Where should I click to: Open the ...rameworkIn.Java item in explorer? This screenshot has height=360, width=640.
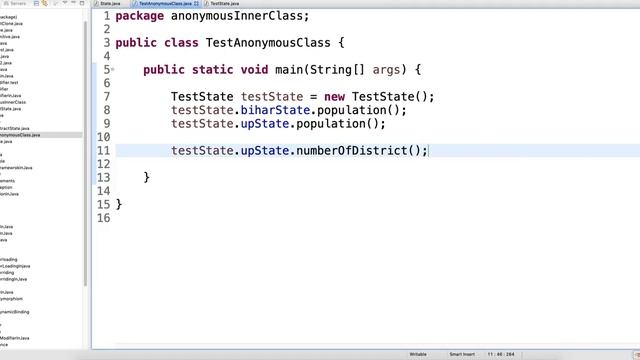click(x=16, y=168)
